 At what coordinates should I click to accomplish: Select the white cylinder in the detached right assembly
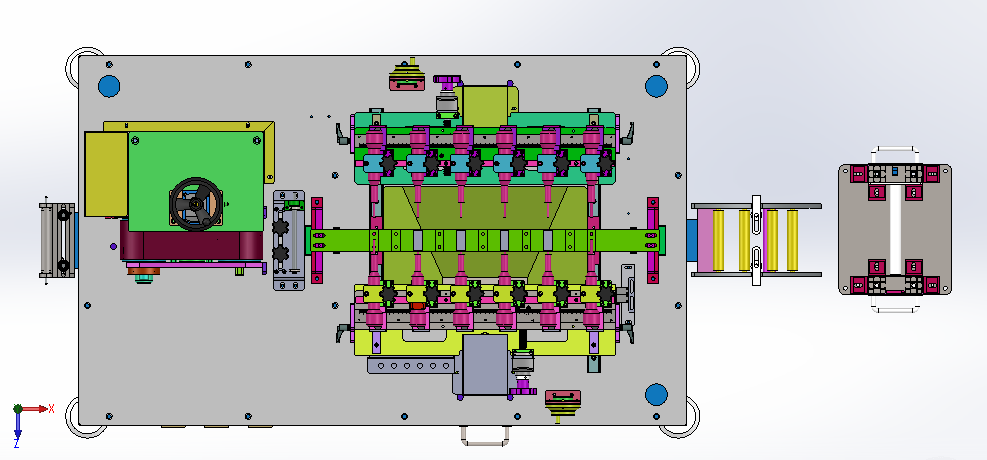click(894, 229)
